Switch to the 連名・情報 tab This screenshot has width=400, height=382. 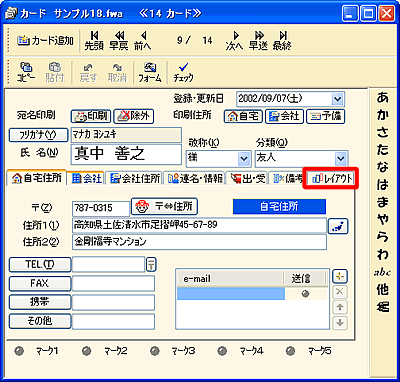point(195,178)
